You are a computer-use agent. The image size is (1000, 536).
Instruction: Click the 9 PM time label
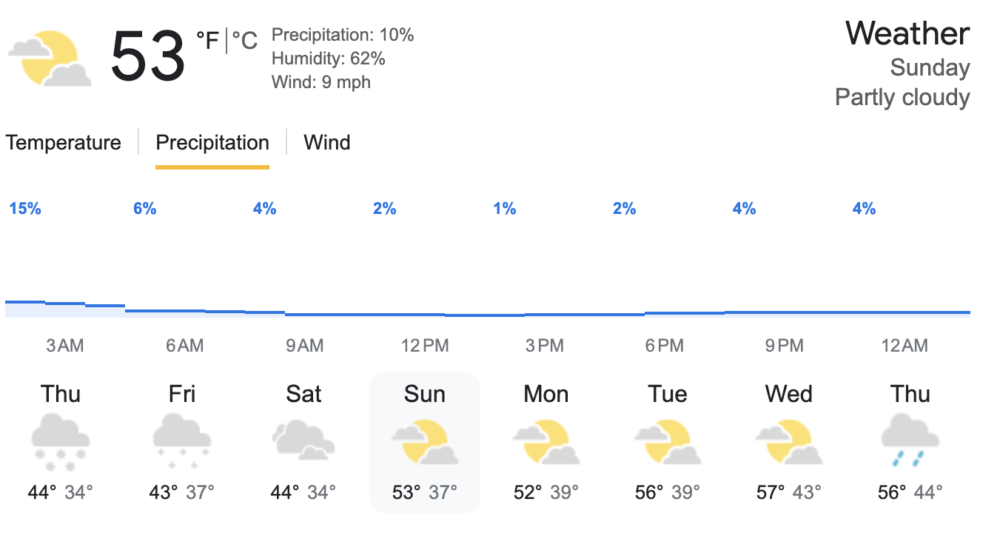point(785,346)
